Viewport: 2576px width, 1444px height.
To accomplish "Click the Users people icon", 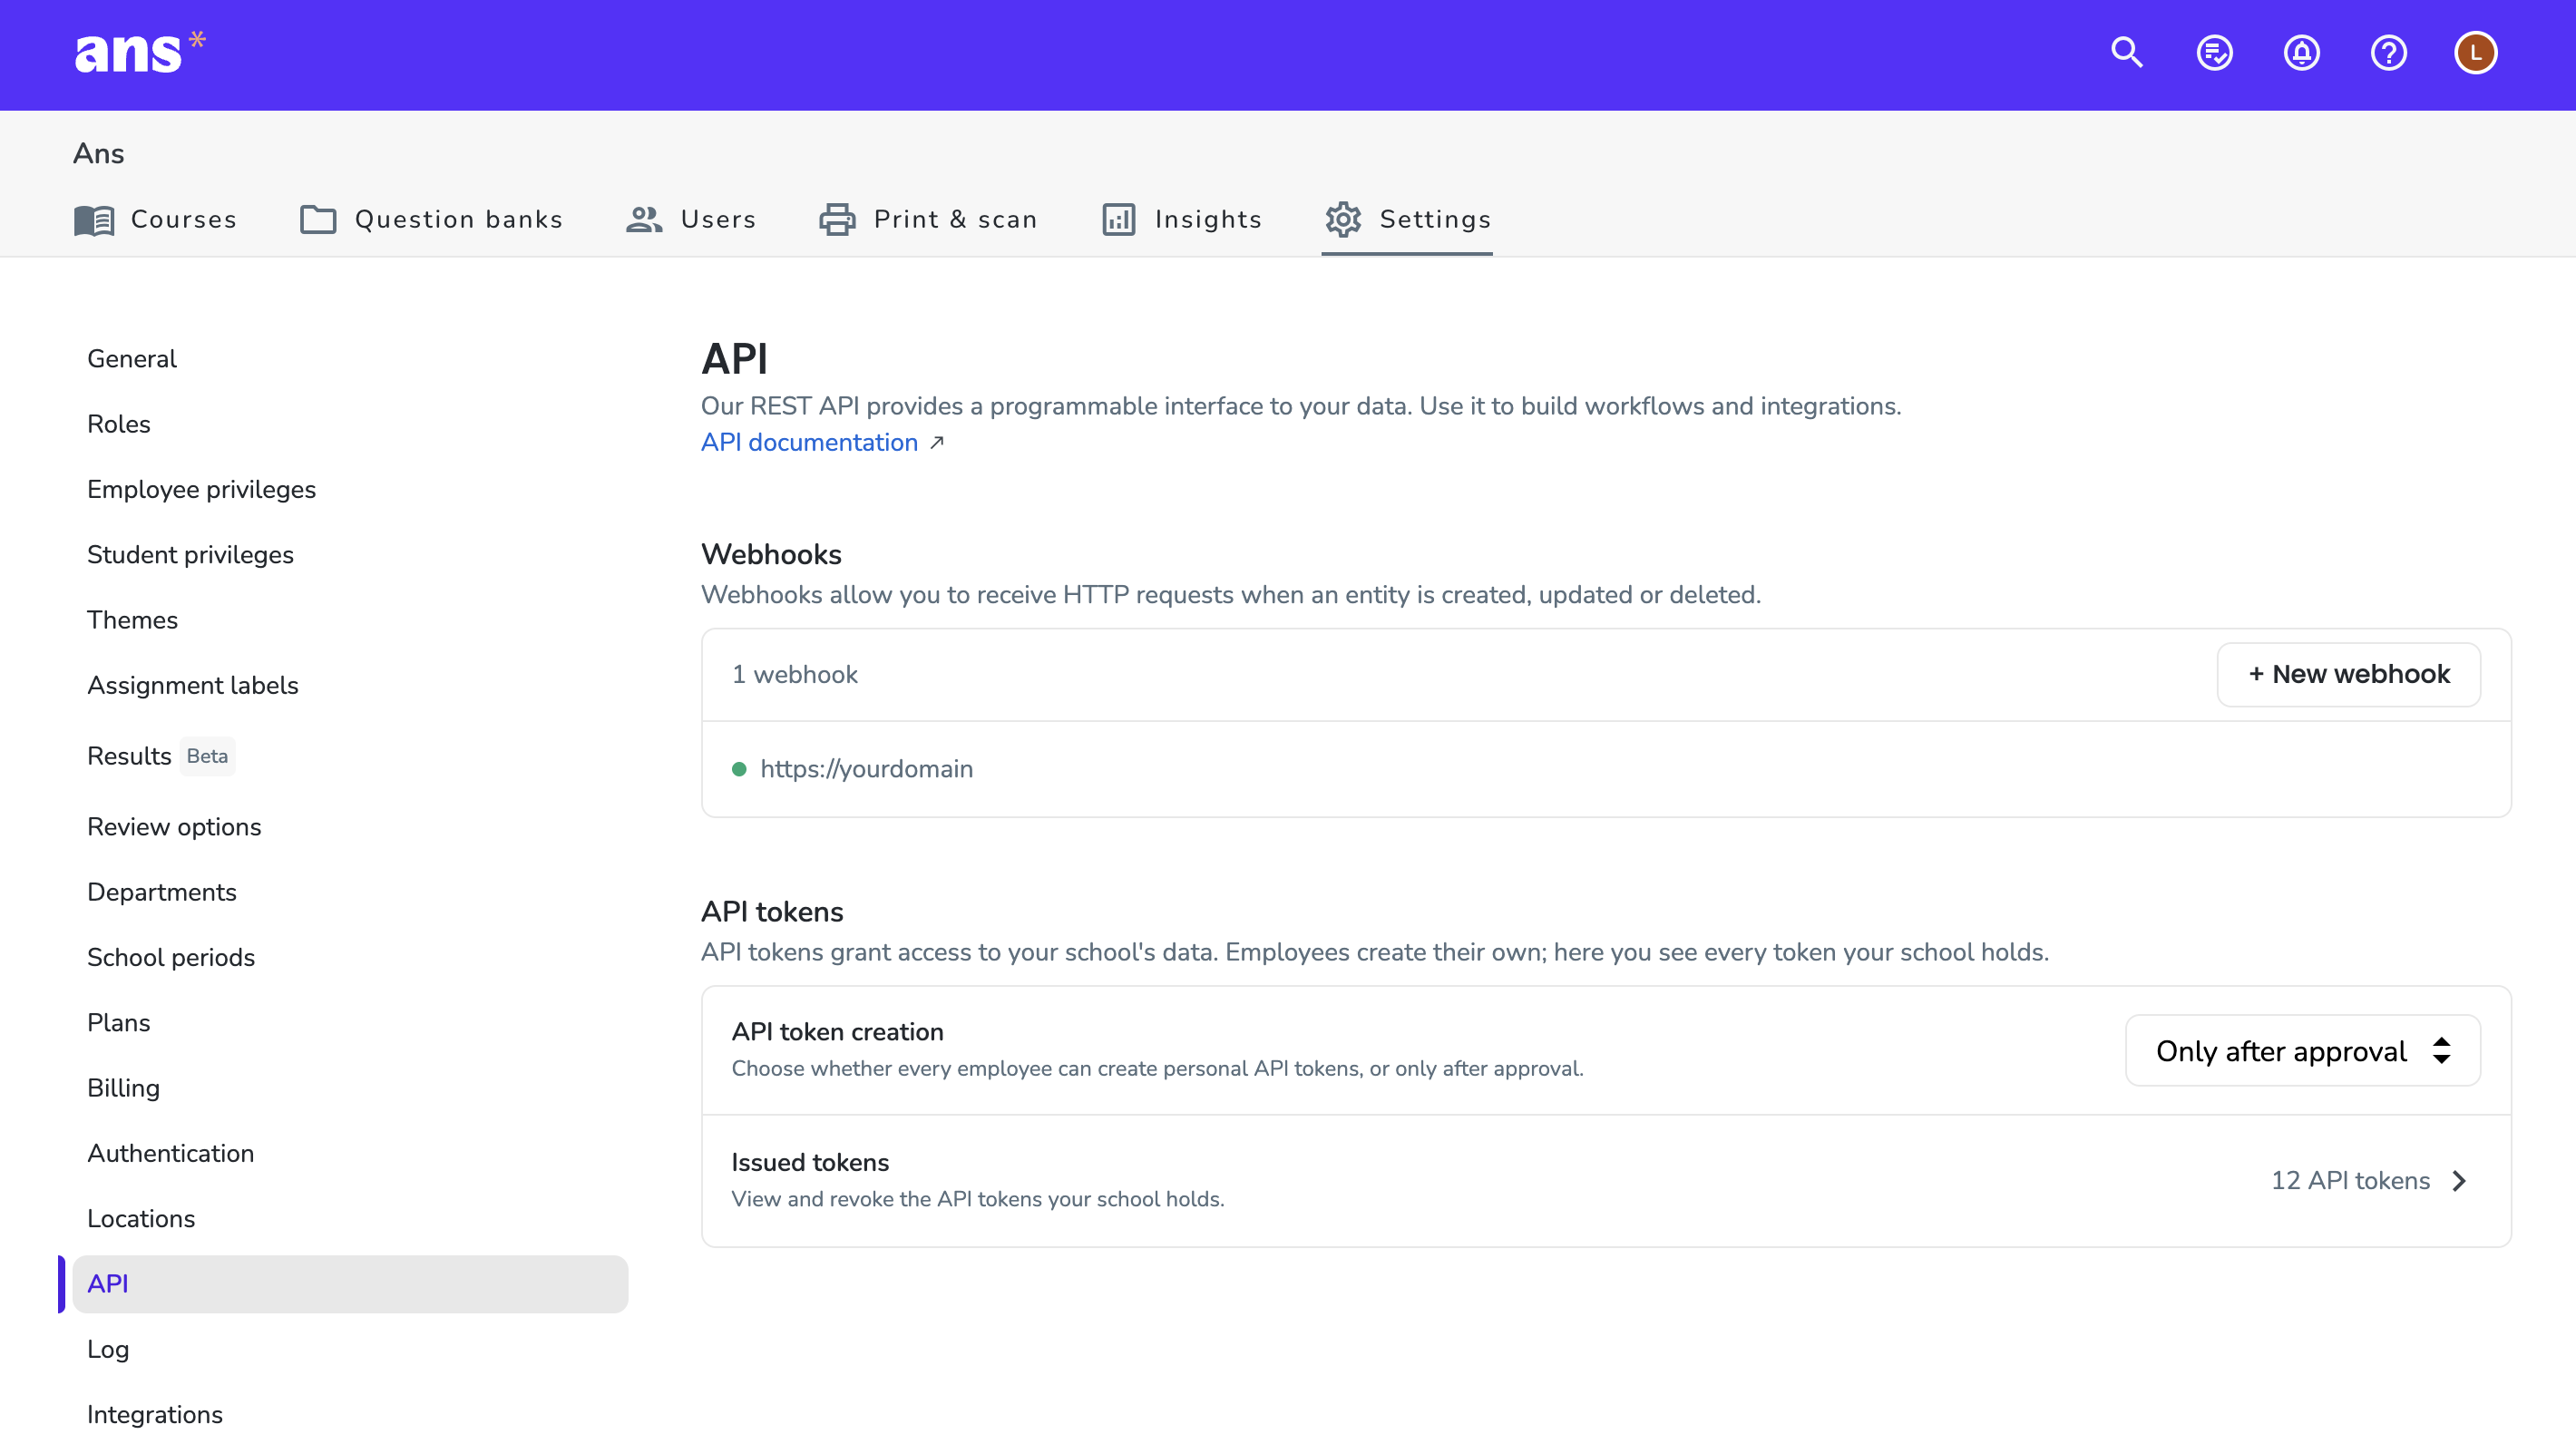I will click(x=644, y=219).
